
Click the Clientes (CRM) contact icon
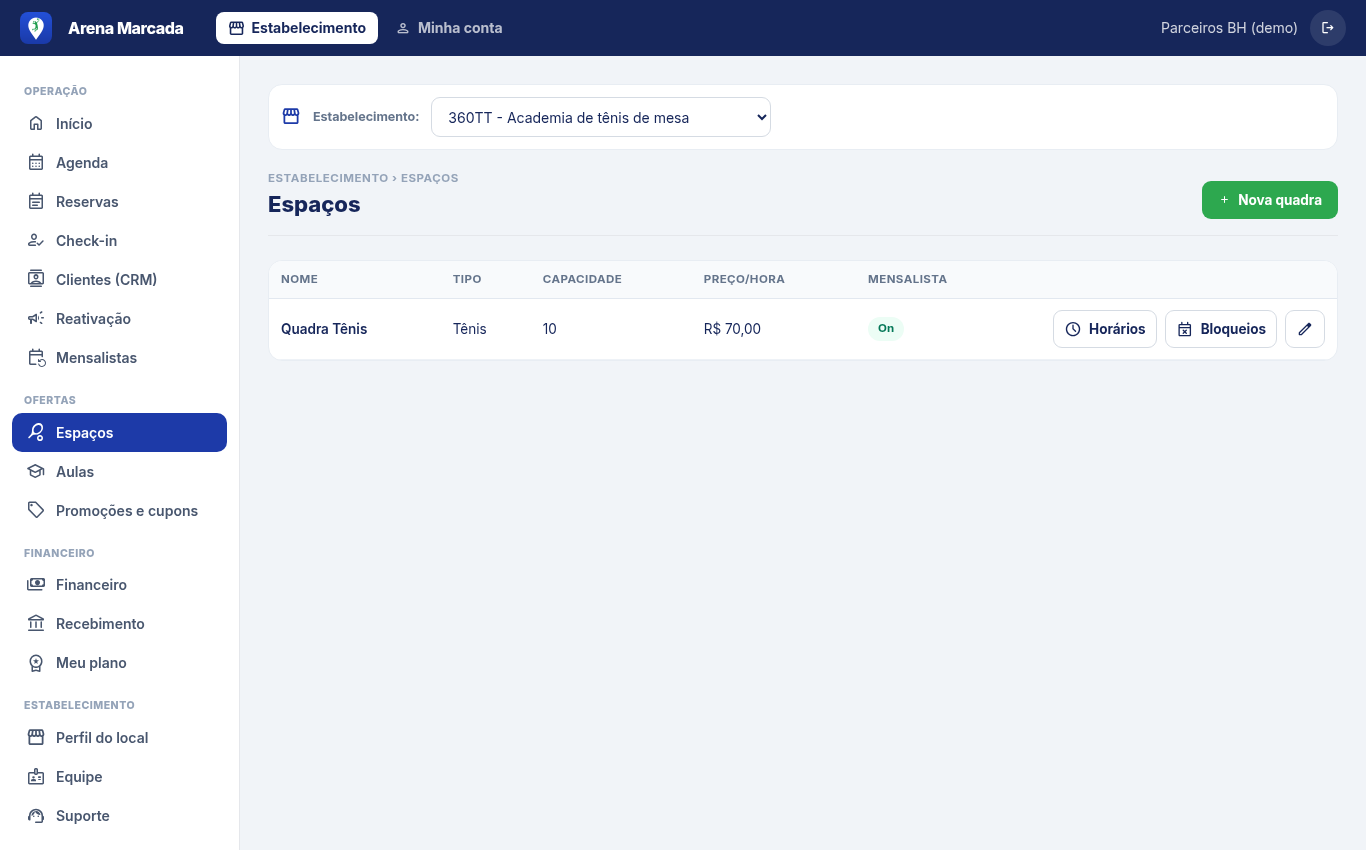click(36, 280)
